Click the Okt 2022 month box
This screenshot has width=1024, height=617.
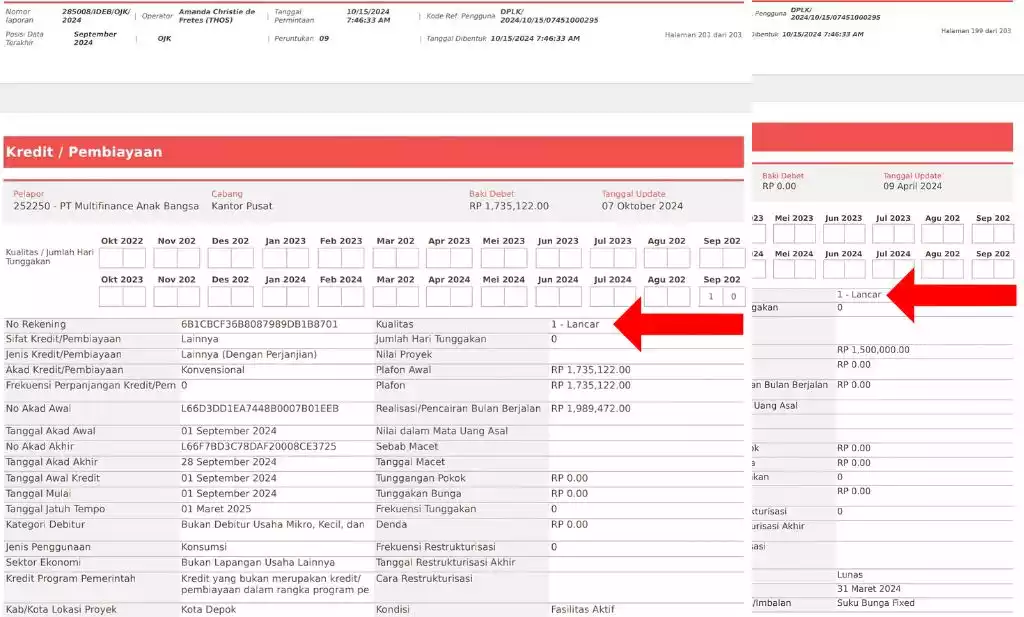tap(122, 258)
